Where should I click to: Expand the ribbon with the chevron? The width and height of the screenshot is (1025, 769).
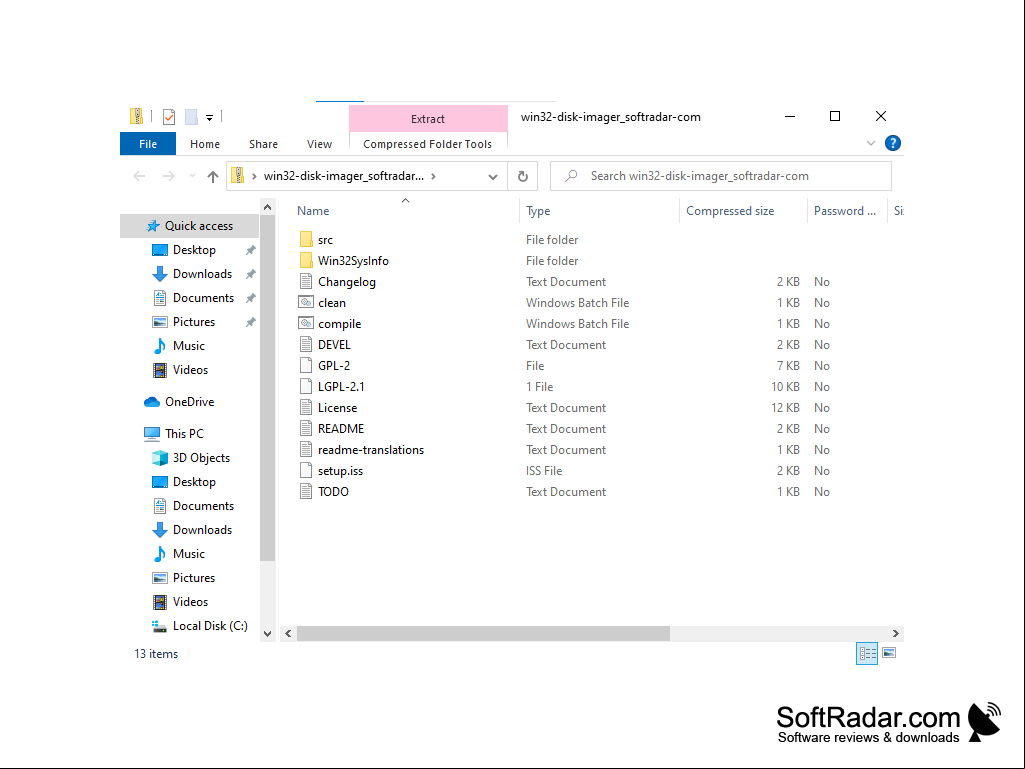[x=871, y=143]
